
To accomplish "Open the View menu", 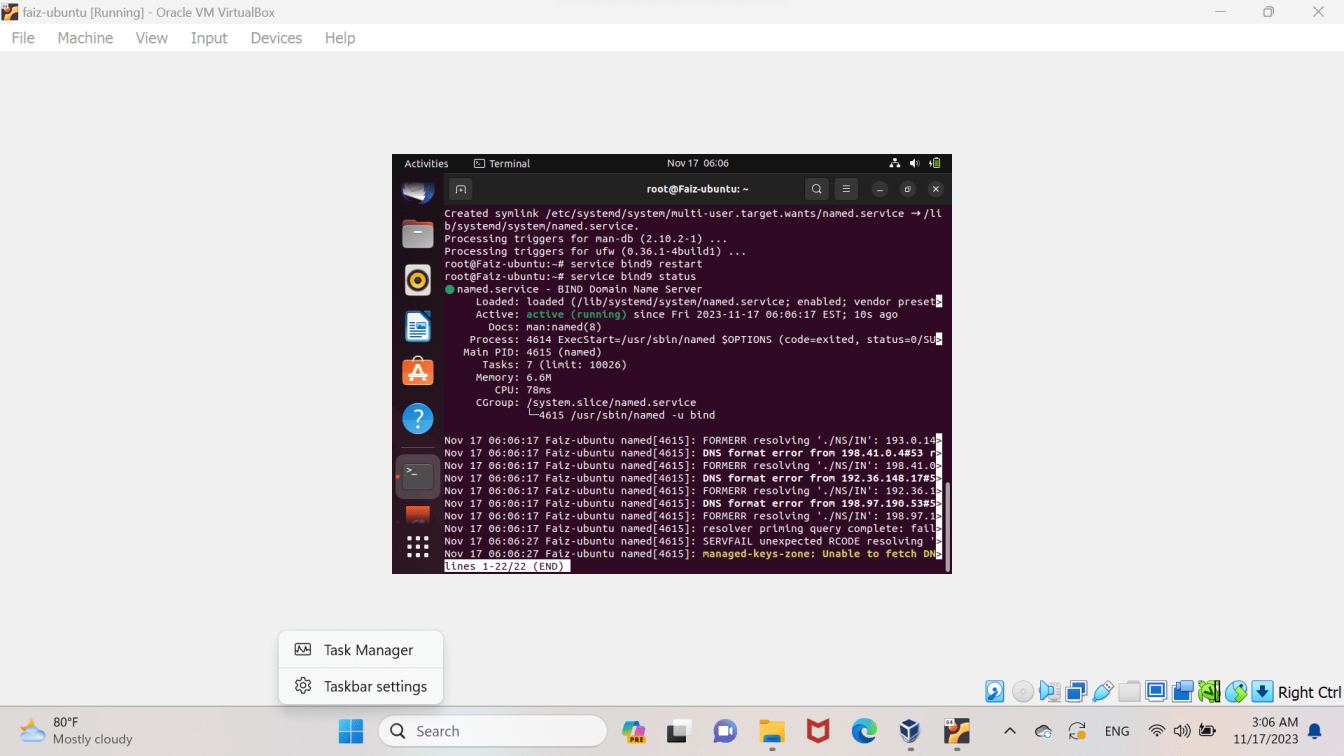I will (152, 38).
